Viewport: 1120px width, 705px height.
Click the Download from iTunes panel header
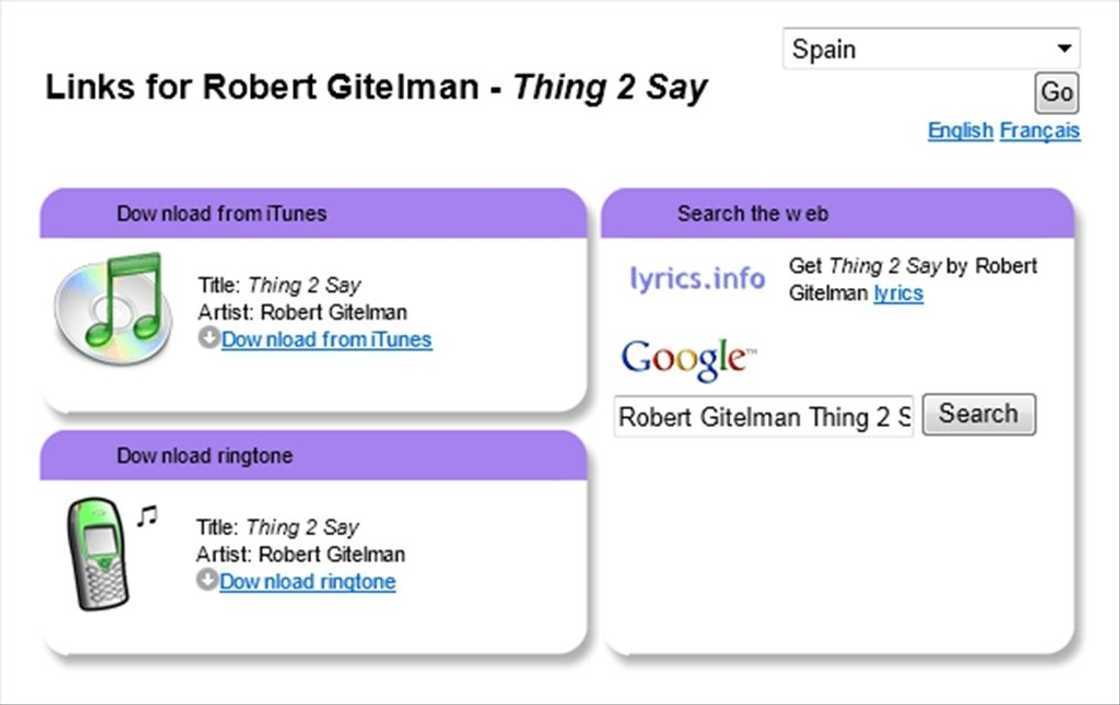click(x=313, y=213)
